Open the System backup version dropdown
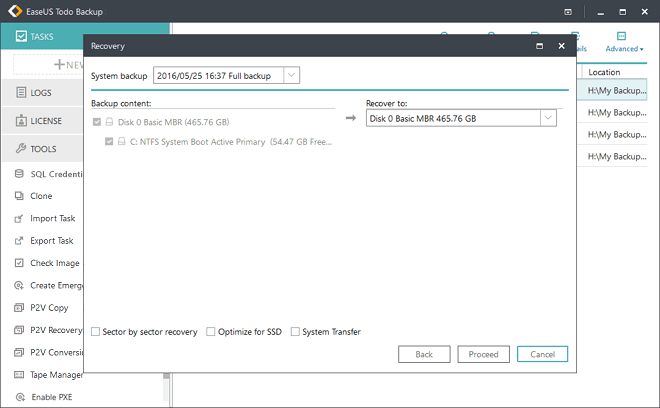Viewport: 660px width, 408px height. 290,75
